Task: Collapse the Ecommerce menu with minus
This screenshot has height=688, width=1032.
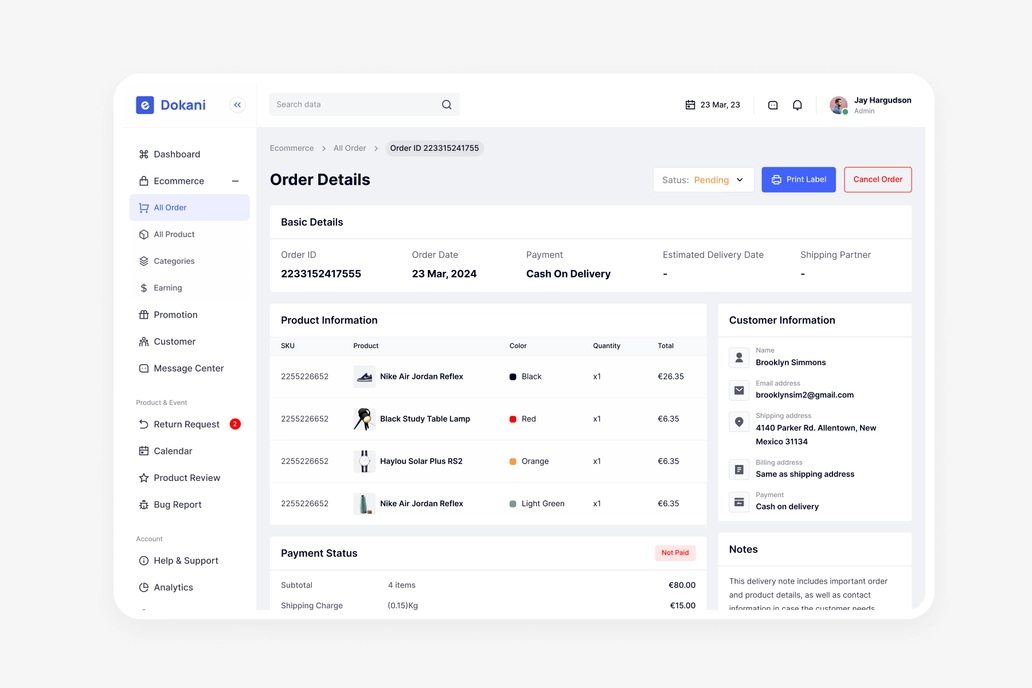Action: pyautogui.click(x=235, y=181)
